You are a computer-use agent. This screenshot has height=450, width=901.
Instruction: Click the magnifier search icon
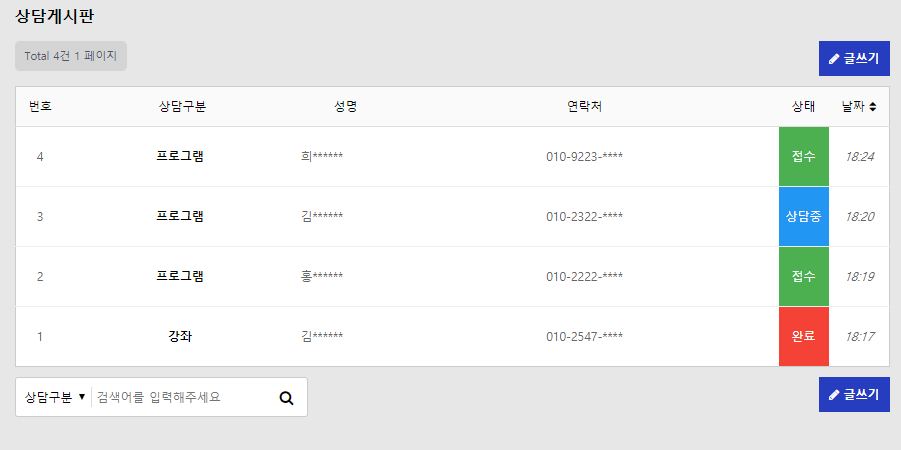click(286, 398)
